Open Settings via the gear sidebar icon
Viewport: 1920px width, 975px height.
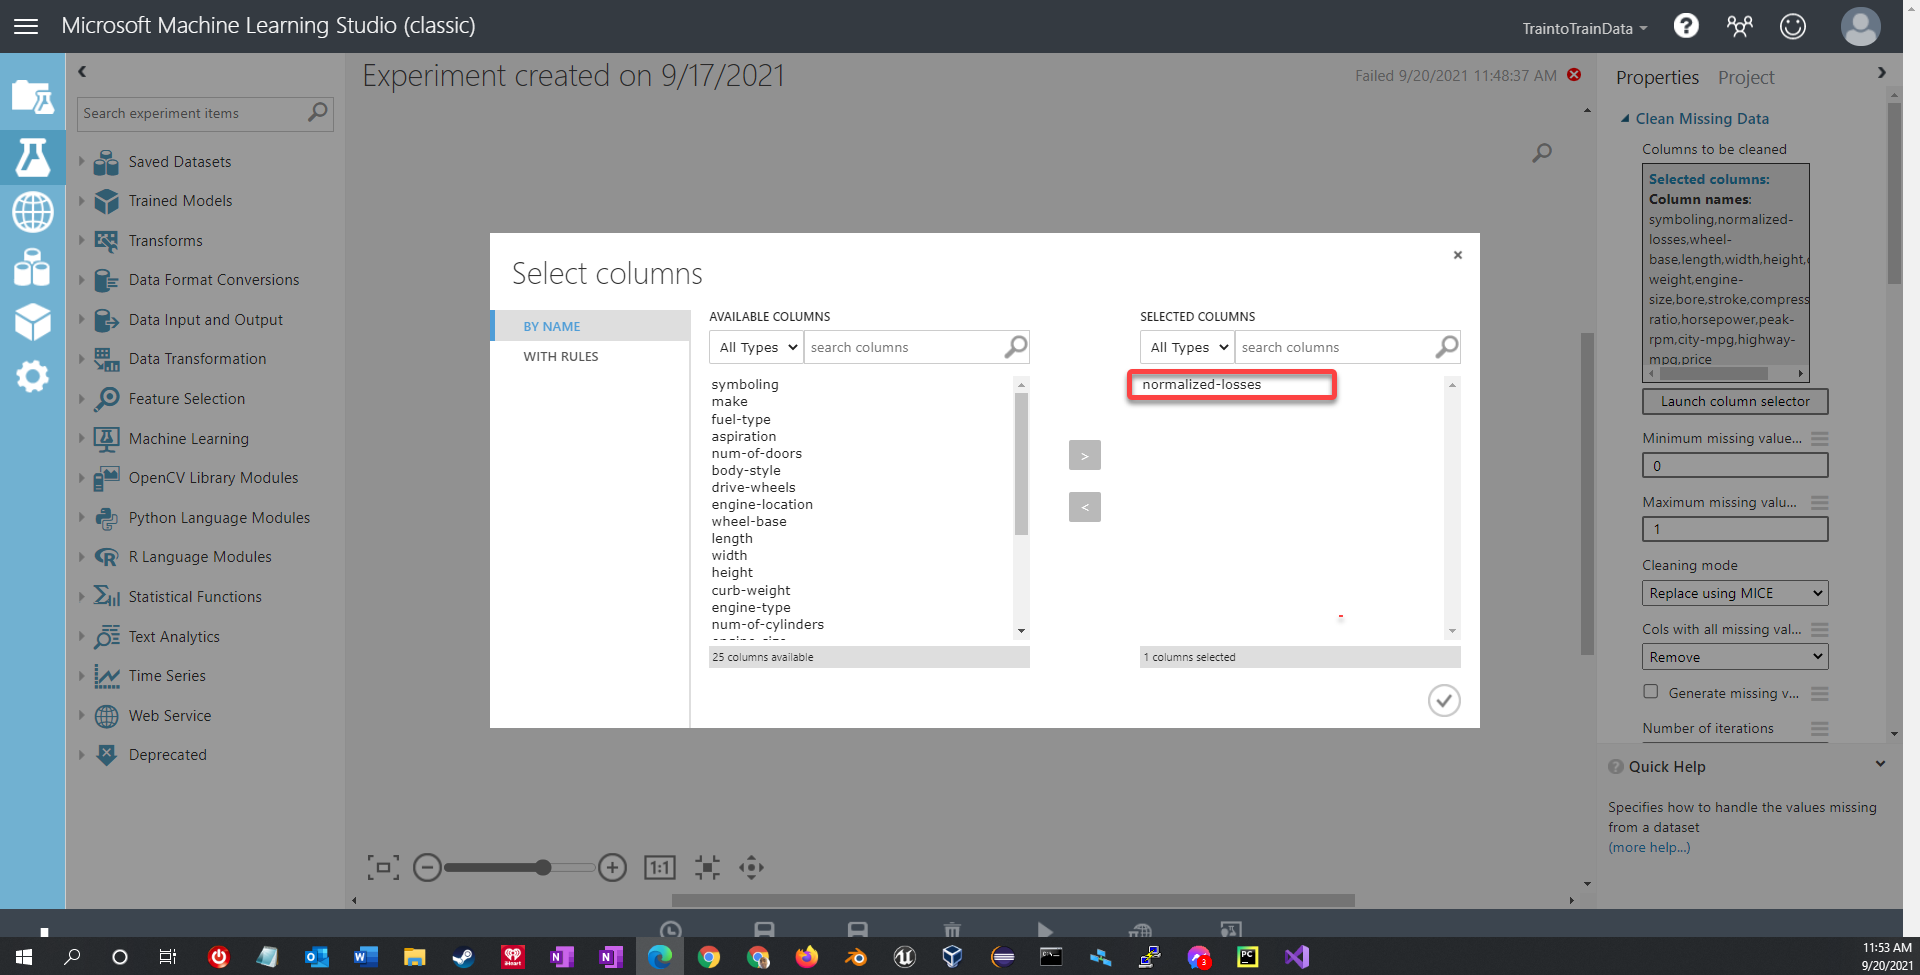(33, 377)
